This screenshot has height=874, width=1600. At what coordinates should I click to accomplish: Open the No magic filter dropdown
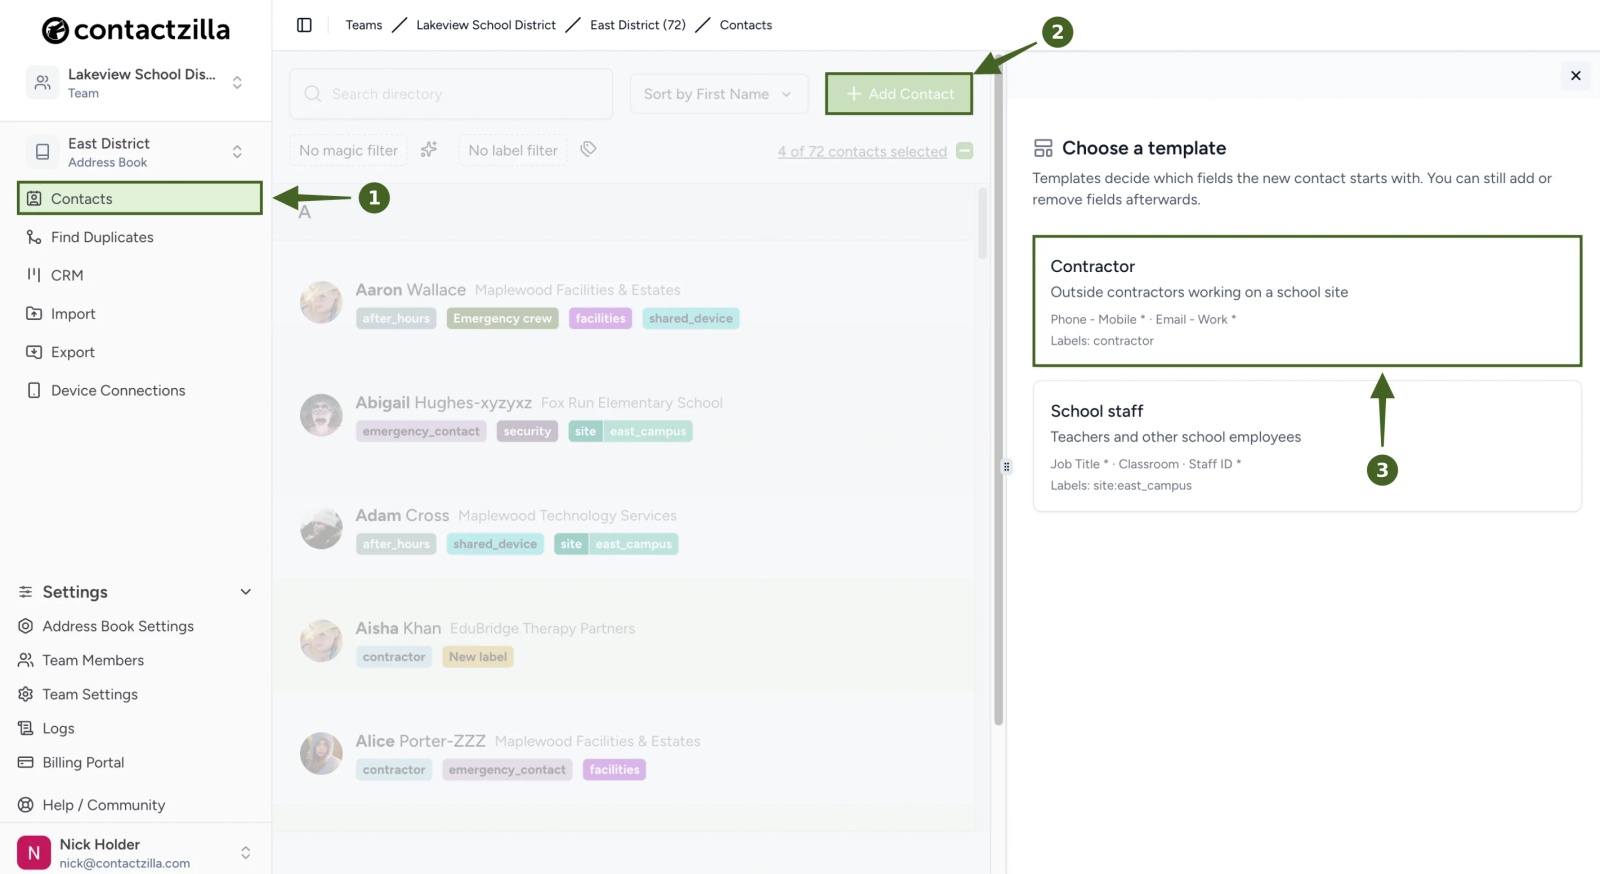(x=348, y=151)
